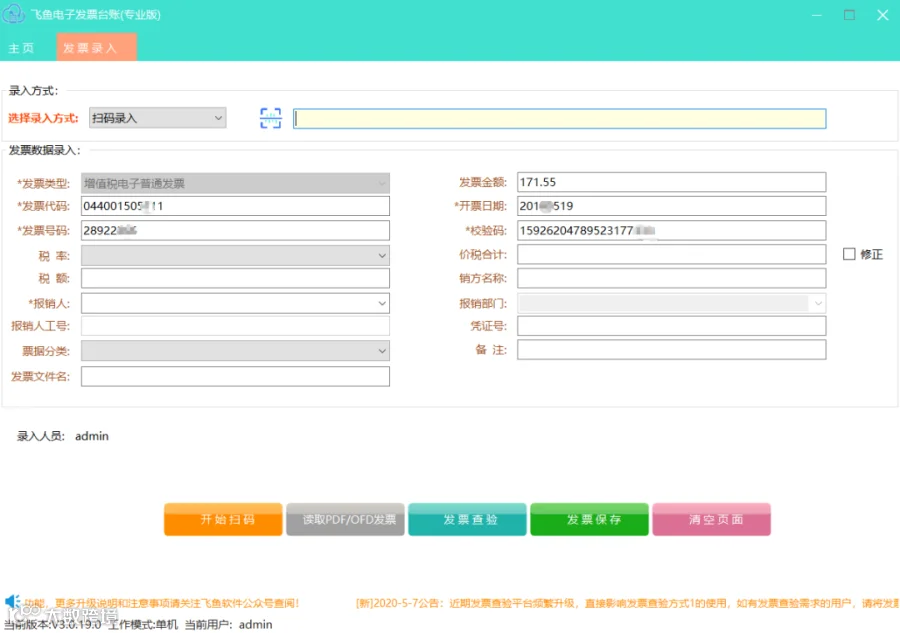This screenshot has height=633, width=900.
Task: Switch to the 主页 tab
Action: (21, 48)
